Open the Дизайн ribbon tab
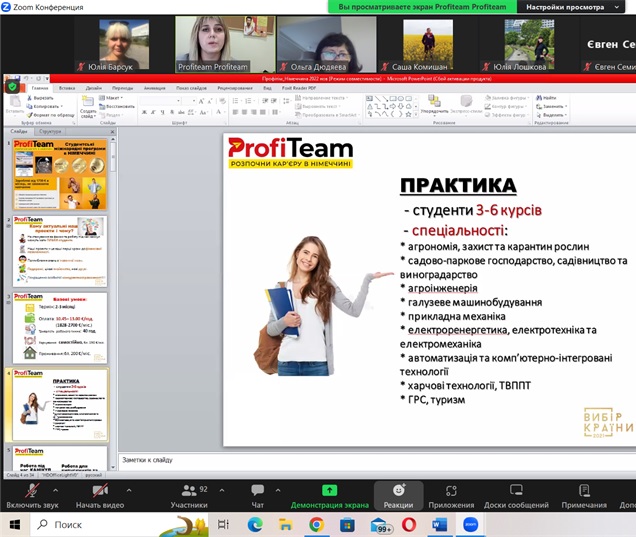This screenshot has width=636, height=537. coord(93,88)
